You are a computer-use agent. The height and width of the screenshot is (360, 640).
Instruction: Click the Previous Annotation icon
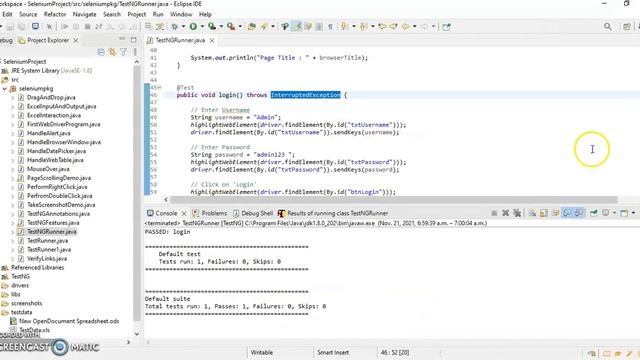(363, 27)
